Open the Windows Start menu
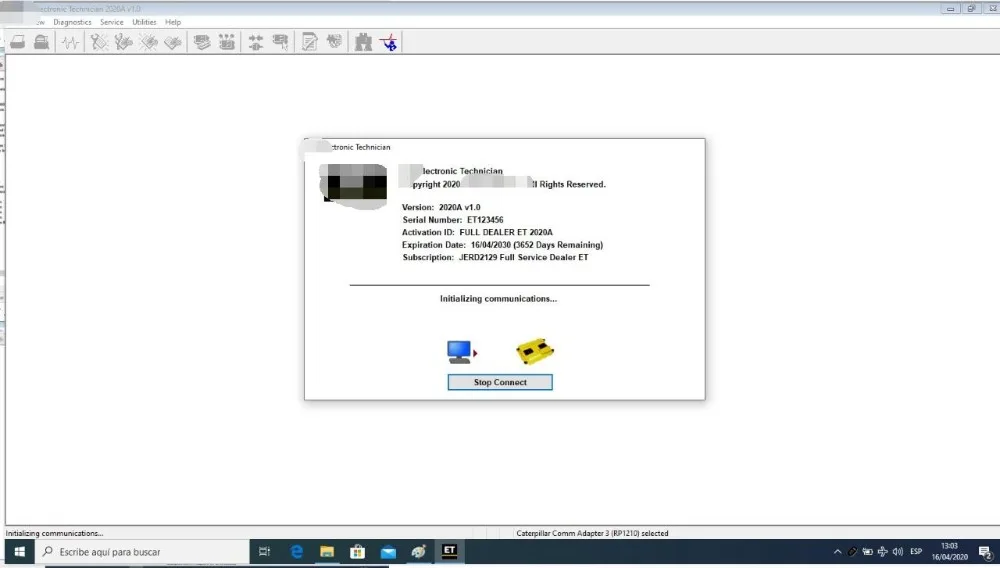 (x=19, y=552)
